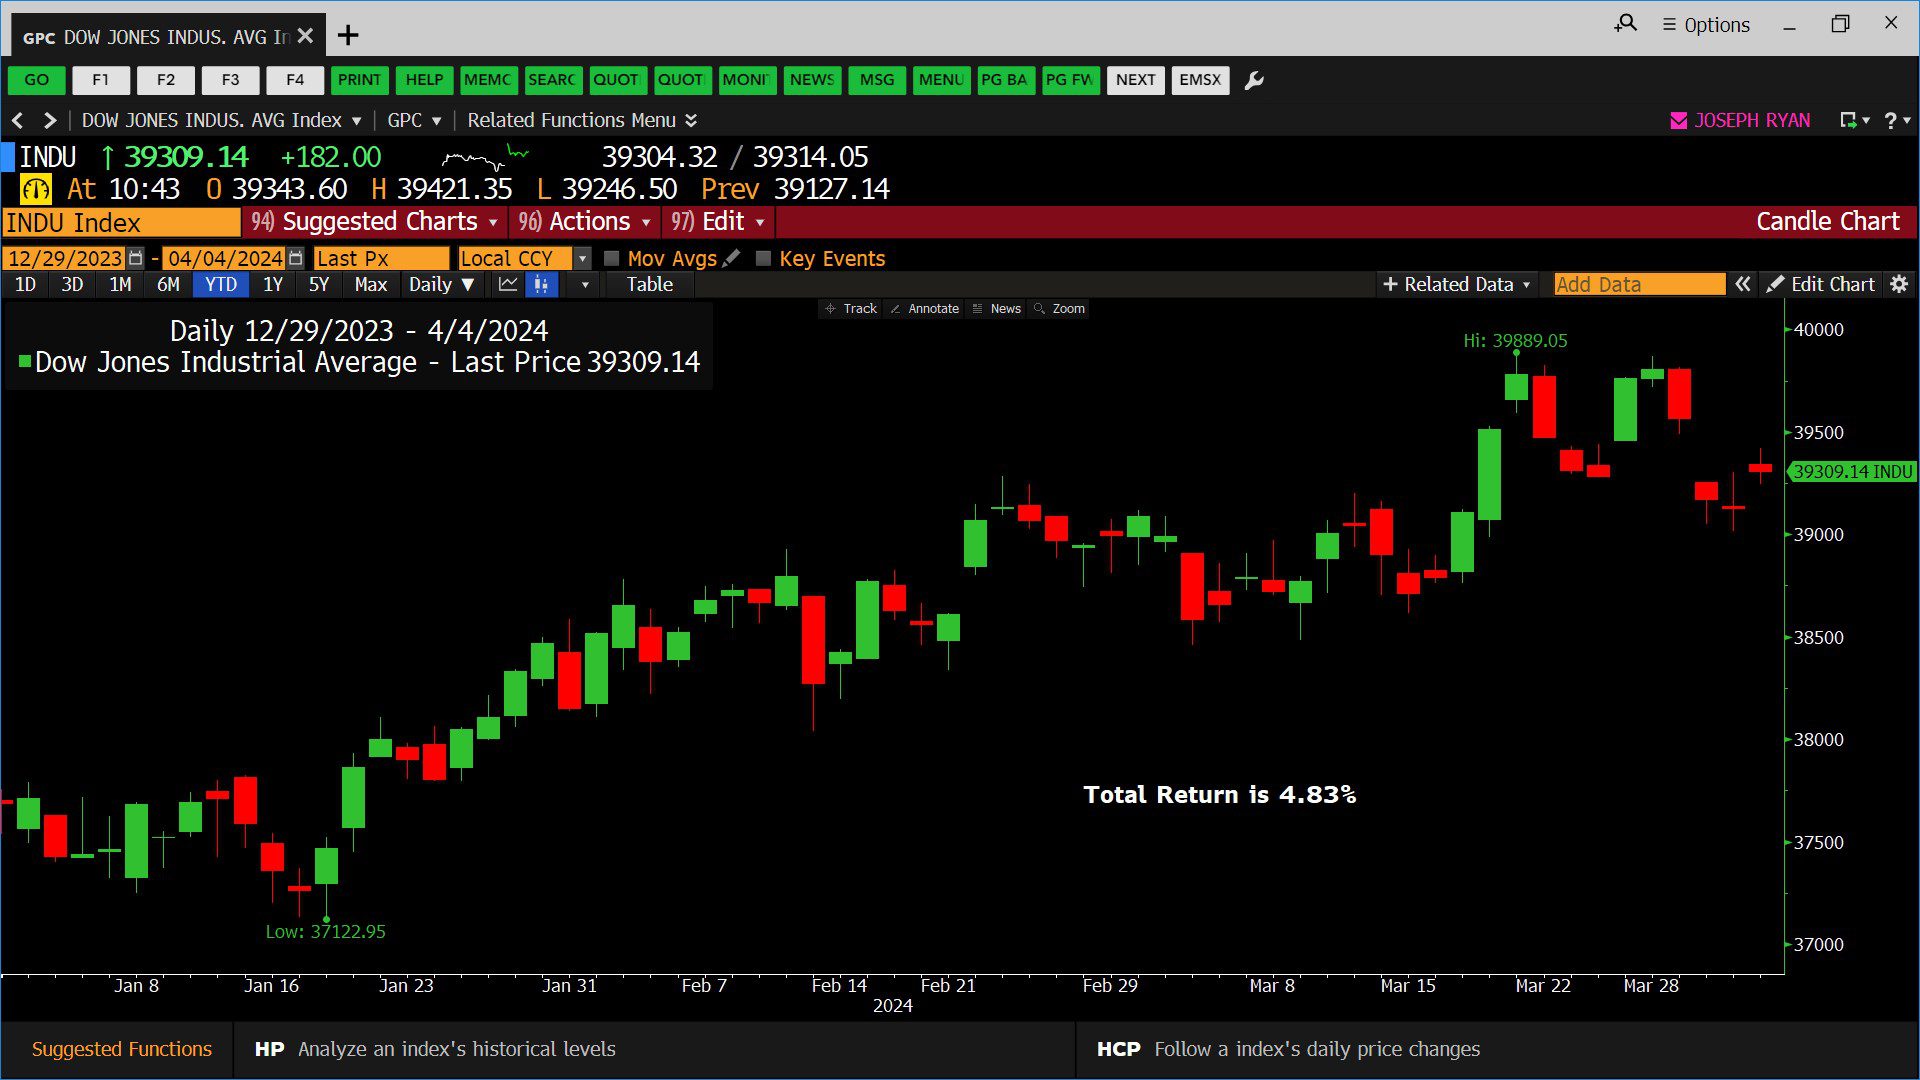Open the wrench settings icon in function bar
Screen dimensions: 1920x1080
tap(1254, 80)
